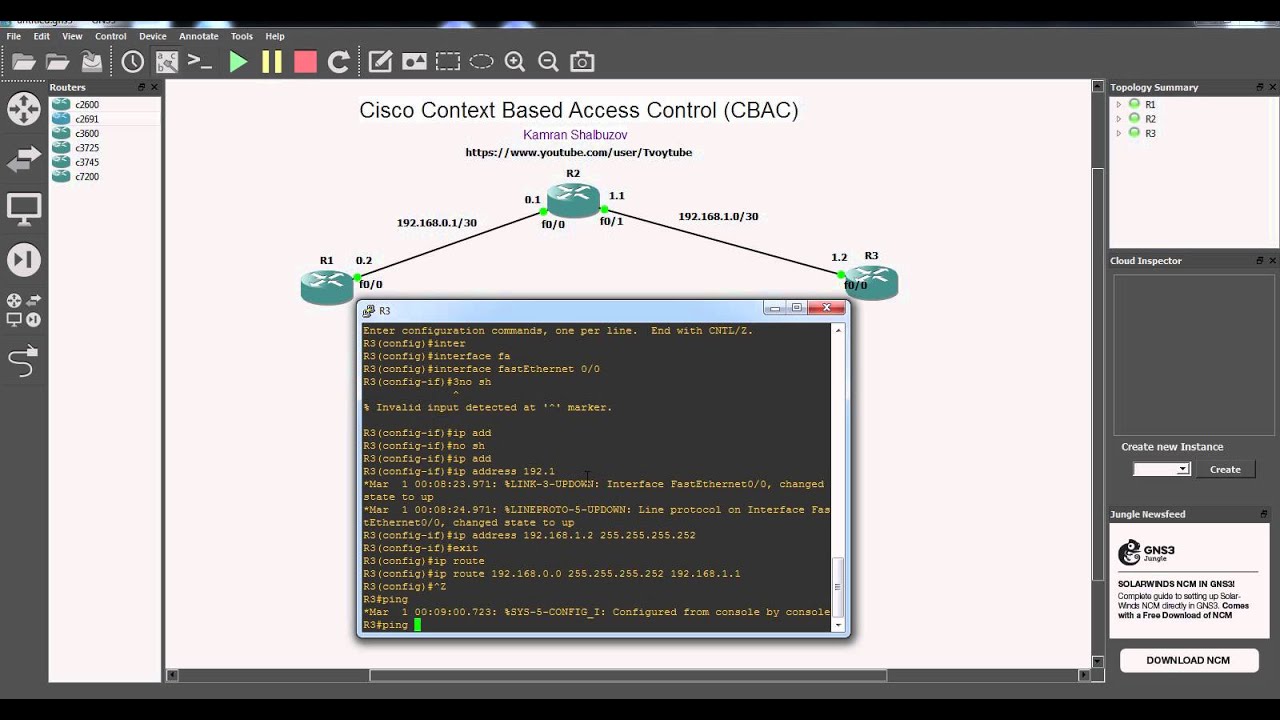Maximize the R3 console window
This screenshot has width=1280, height=720.
tap(797, 308)
